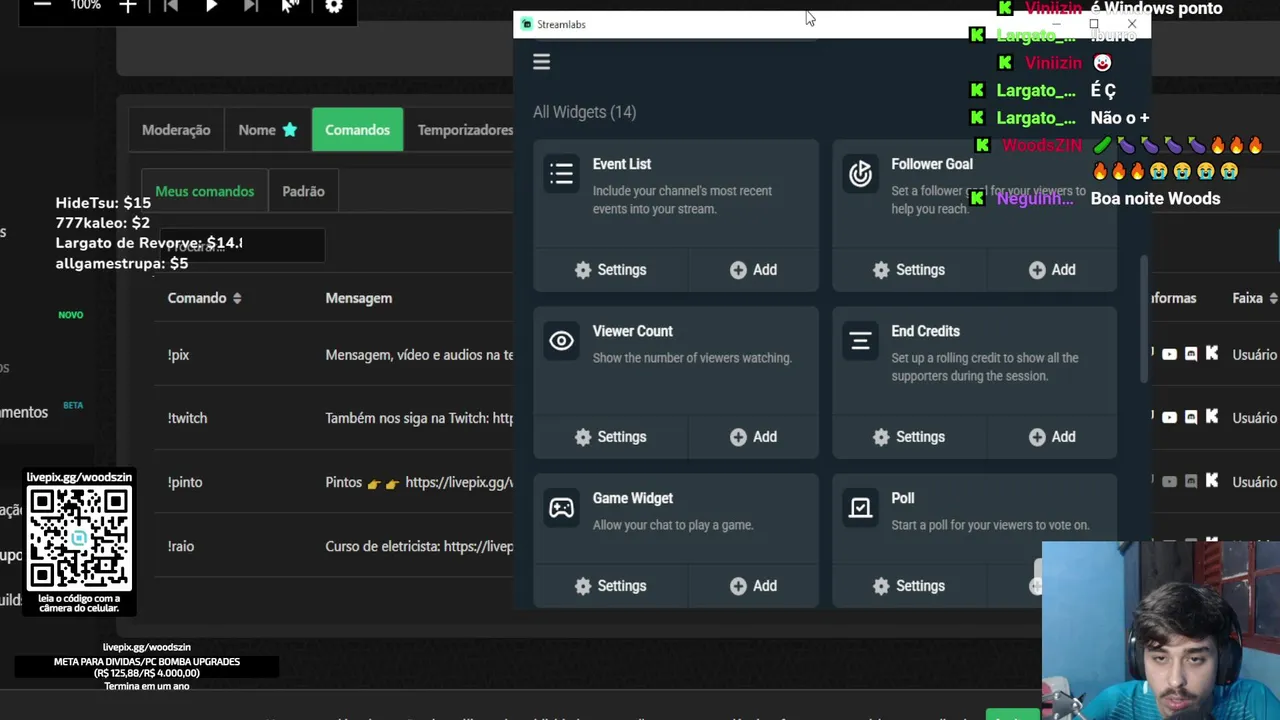This screenshot has height=720, width=1280.
Task: Open Settings for Follower Goal widget
Action: coord(908,270)
